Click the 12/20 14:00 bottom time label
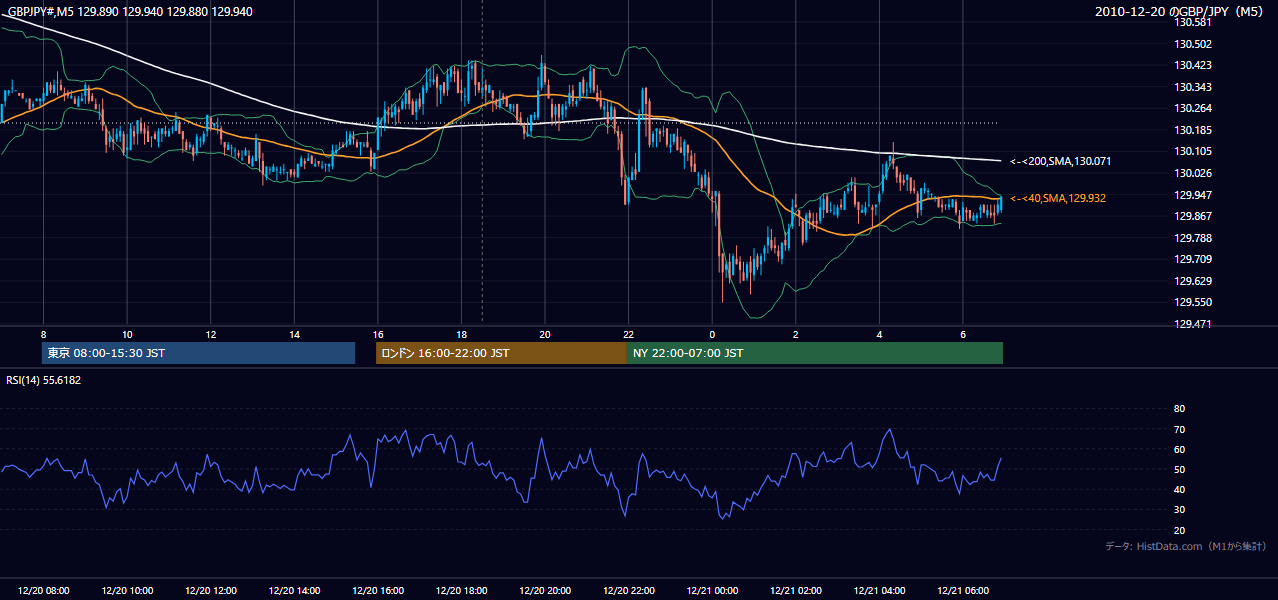The height and width of the screenshot is (600, 1278). pyautogui.click(x=294, y=591)
